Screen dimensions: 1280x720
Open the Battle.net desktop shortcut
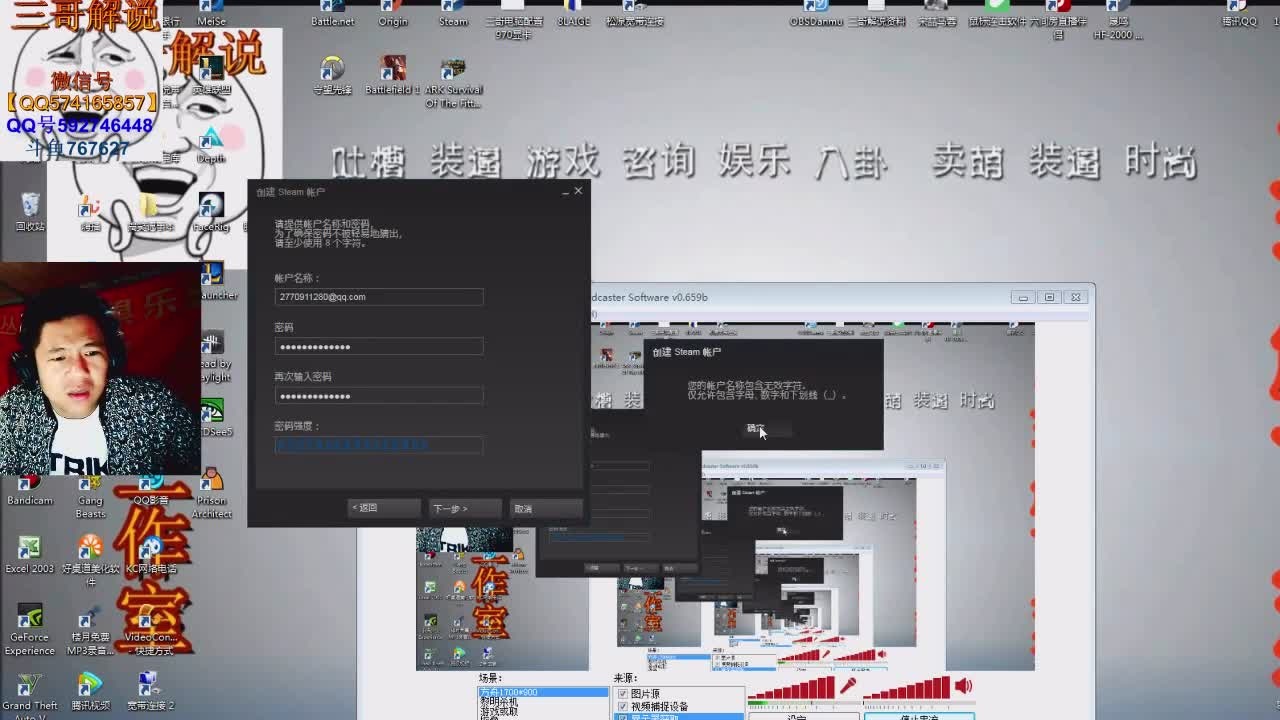point(332,14)
